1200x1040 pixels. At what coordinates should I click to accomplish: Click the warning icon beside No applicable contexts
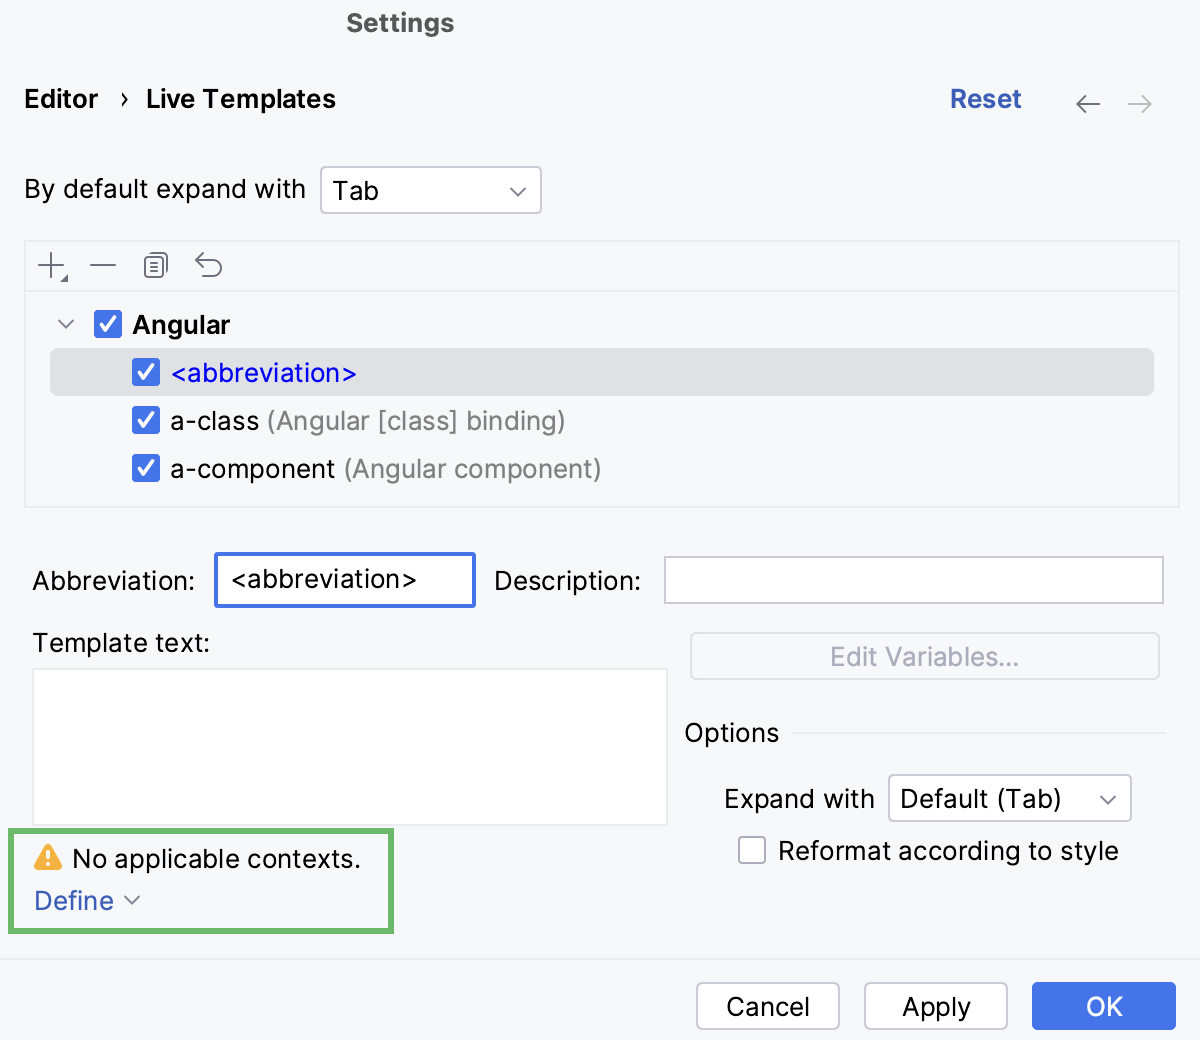coord(48,858)
